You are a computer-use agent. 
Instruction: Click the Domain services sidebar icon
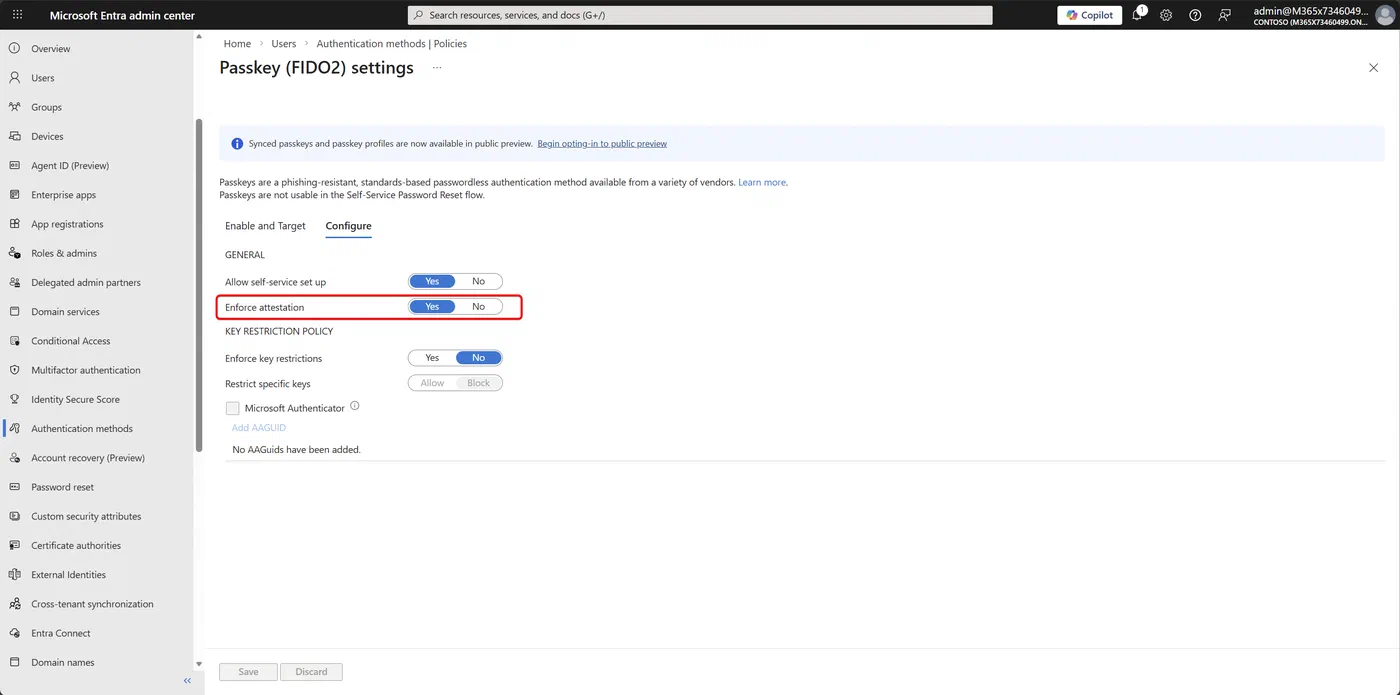[x=14, y=311]
